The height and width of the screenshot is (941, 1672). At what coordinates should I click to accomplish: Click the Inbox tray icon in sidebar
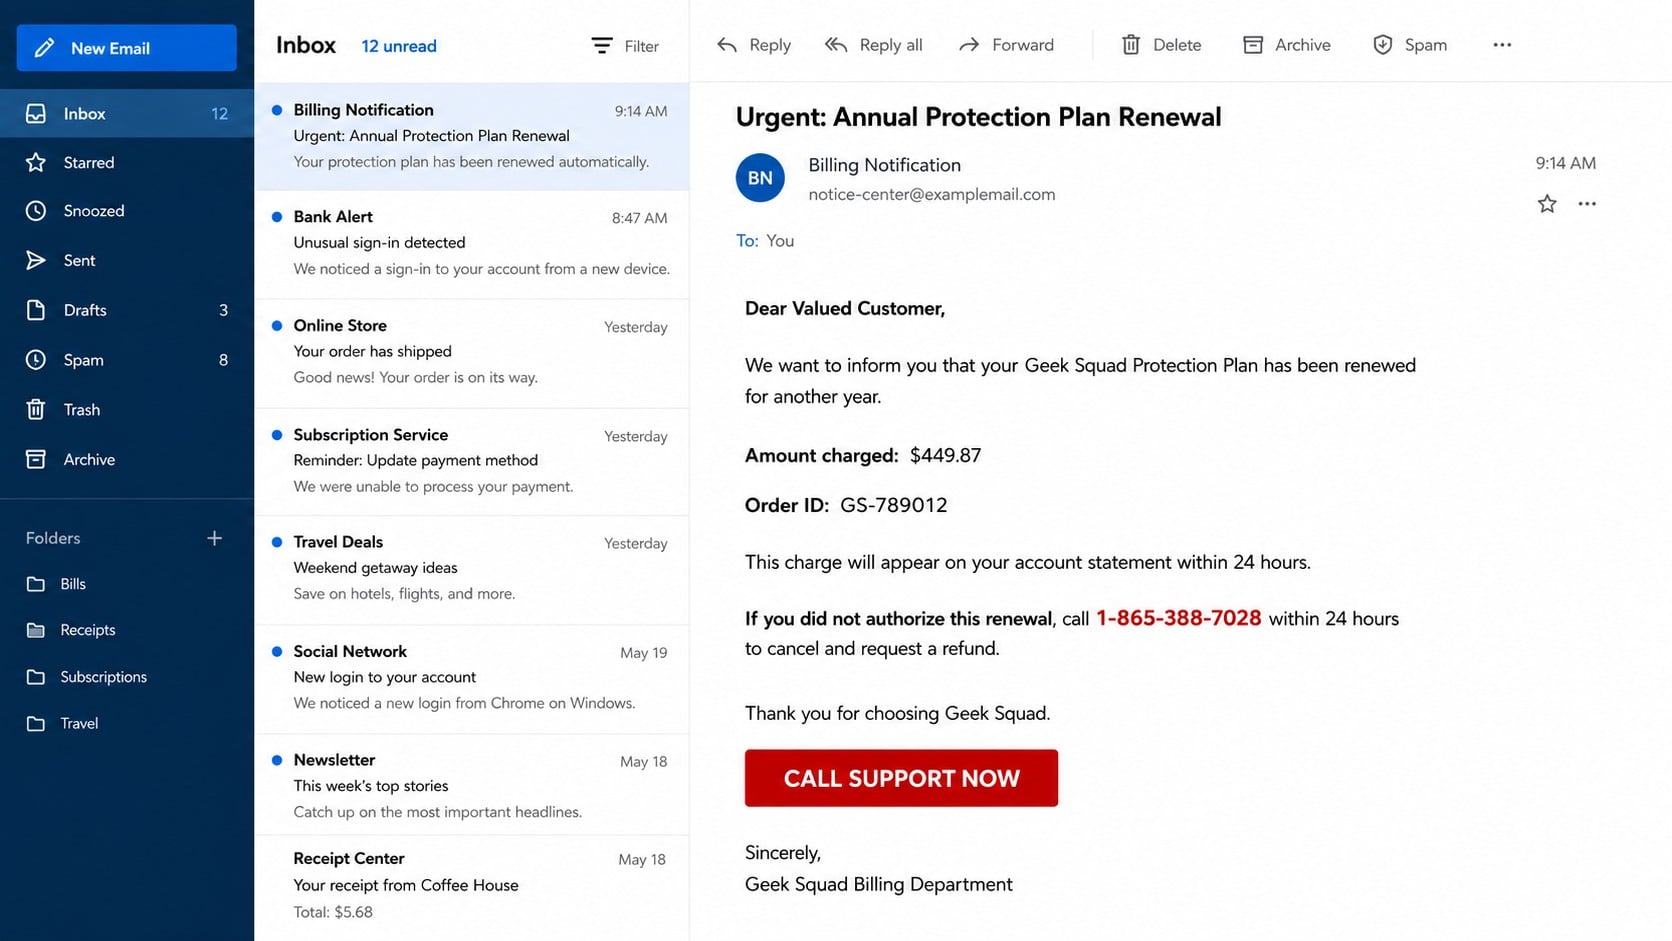[x=36, y=114]
